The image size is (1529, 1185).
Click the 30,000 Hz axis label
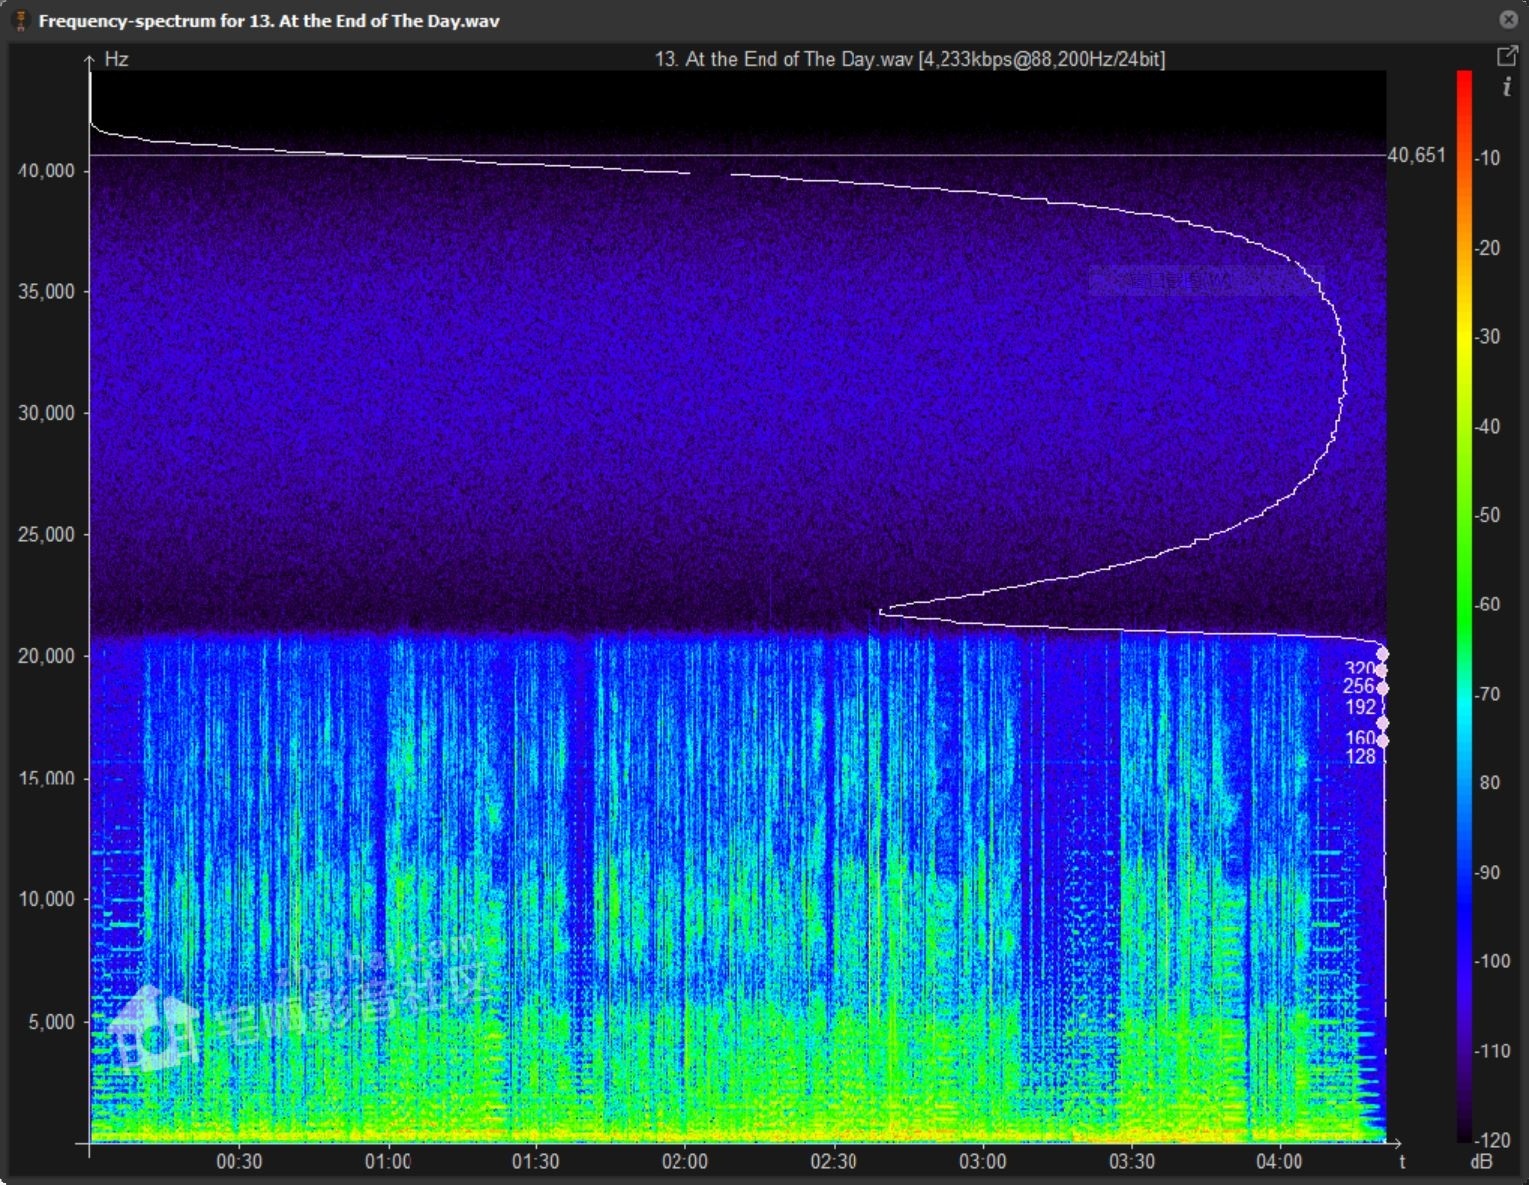click(47, 413)
